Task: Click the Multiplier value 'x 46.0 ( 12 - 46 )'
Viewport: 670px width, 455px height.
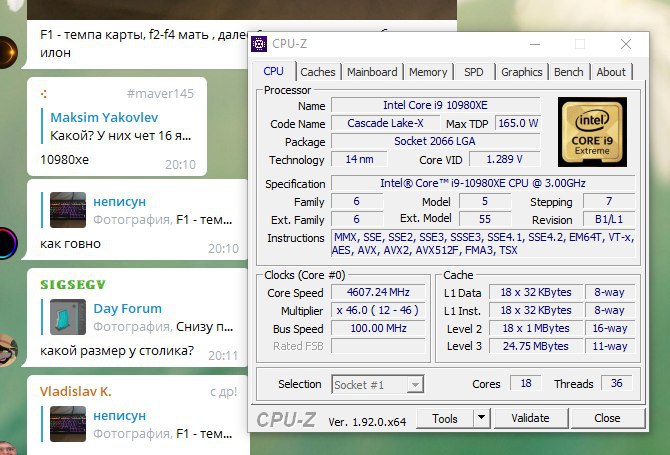Action: [378, 310]
